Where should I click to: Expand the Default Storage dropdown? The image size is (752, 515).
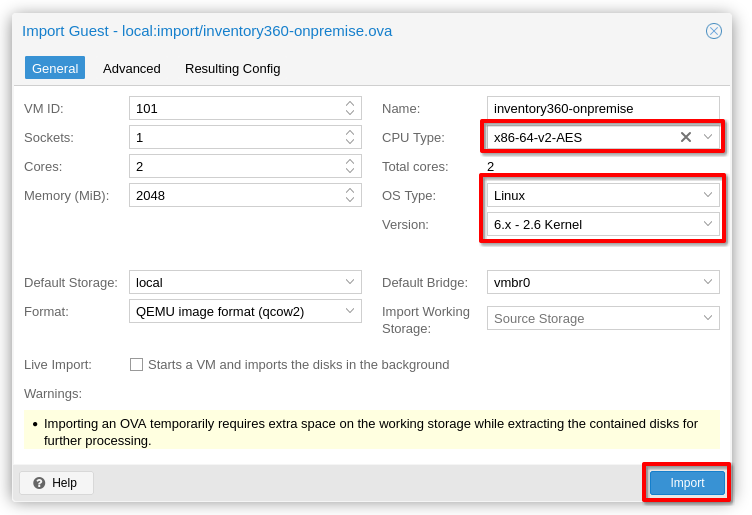click(x=350, y=282)
